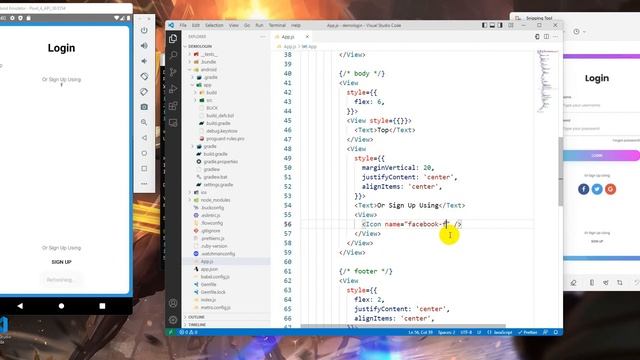The width and height of the screenshot is (640, 360).
Task: Expand the TIMELINE section
Action: click(x=227, y=325)
